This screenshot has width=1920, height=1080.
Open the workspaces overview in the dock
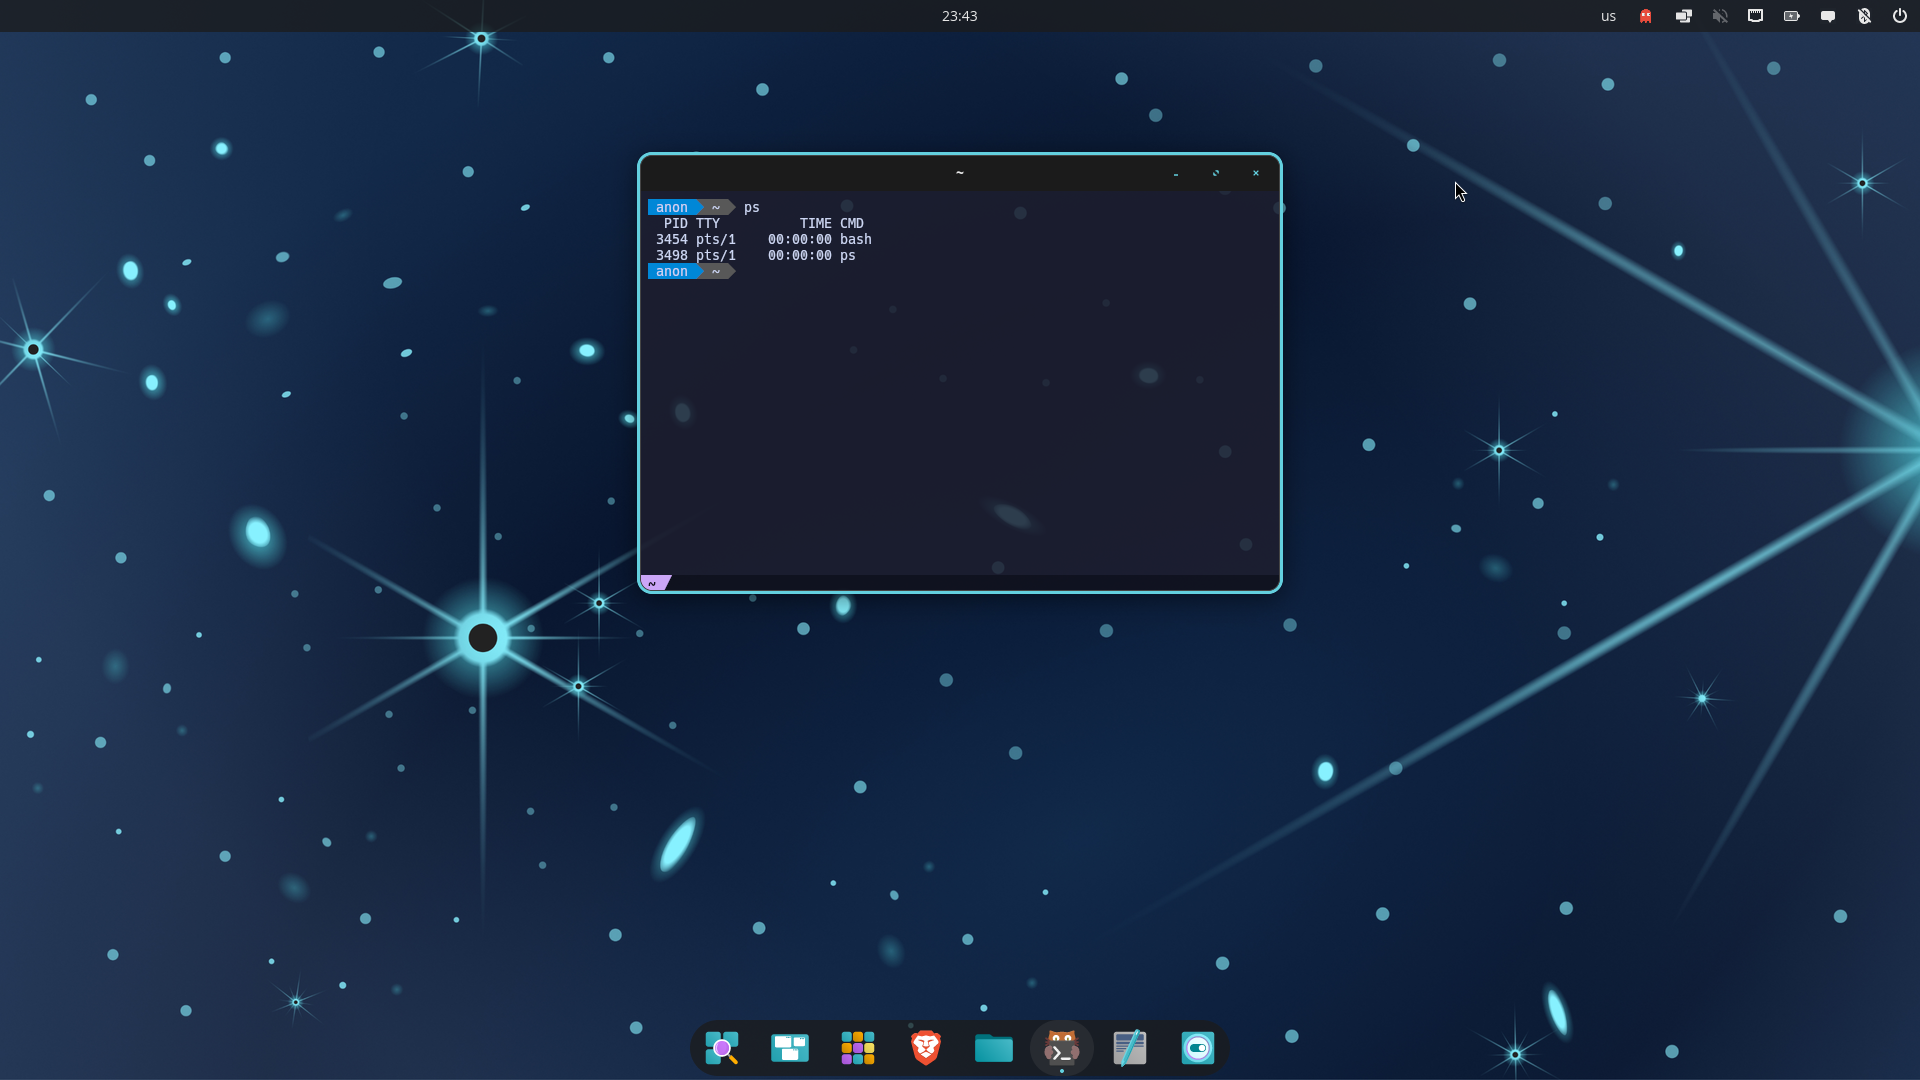(789, 1047)
